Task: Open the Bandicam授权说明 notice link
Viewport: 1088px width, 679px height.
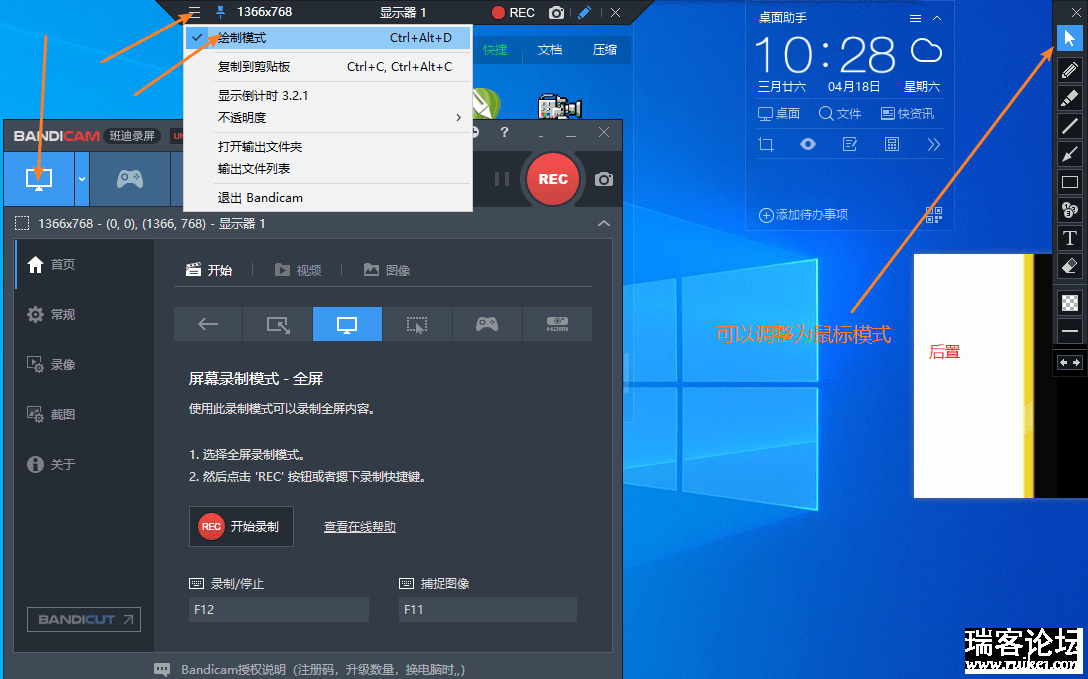Action: click(323, 669)
